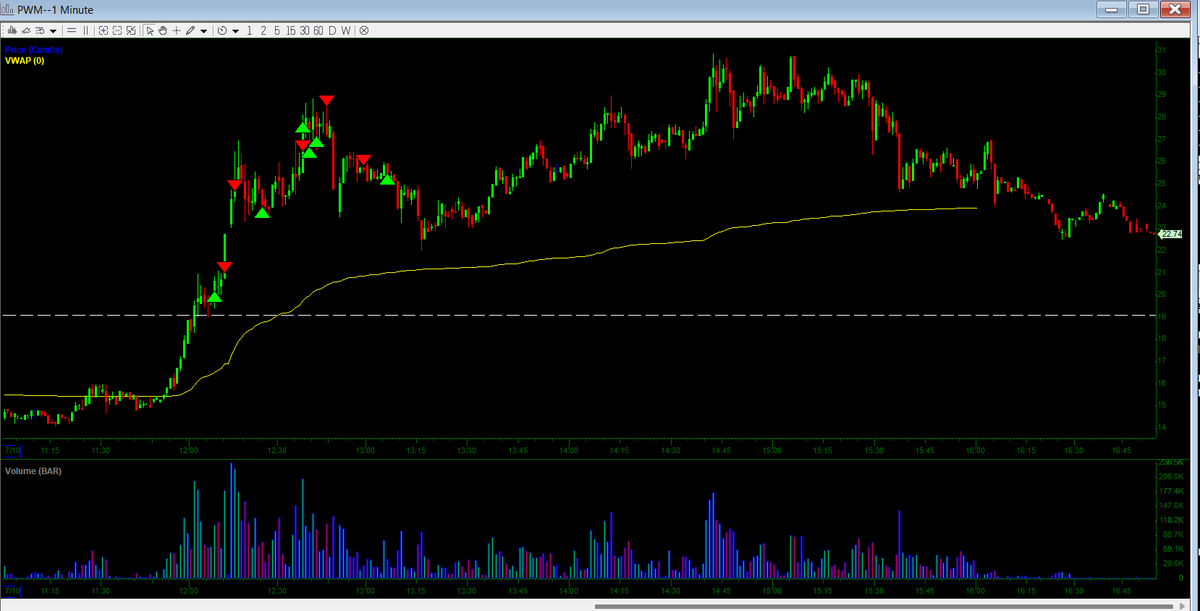Select the horizontal lines tool icon
Screen dimensions: 1200x611
pos(72,30)
